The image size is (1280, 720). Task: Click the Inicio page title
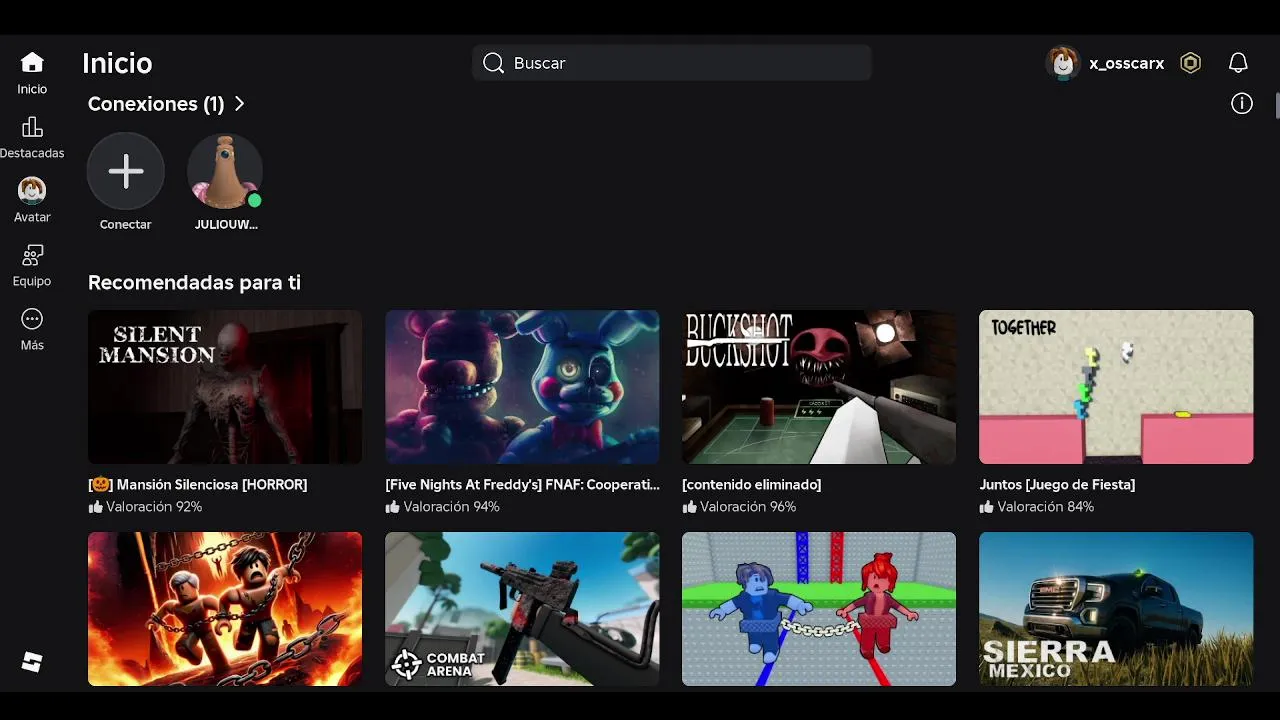click(x=117, y=63)
